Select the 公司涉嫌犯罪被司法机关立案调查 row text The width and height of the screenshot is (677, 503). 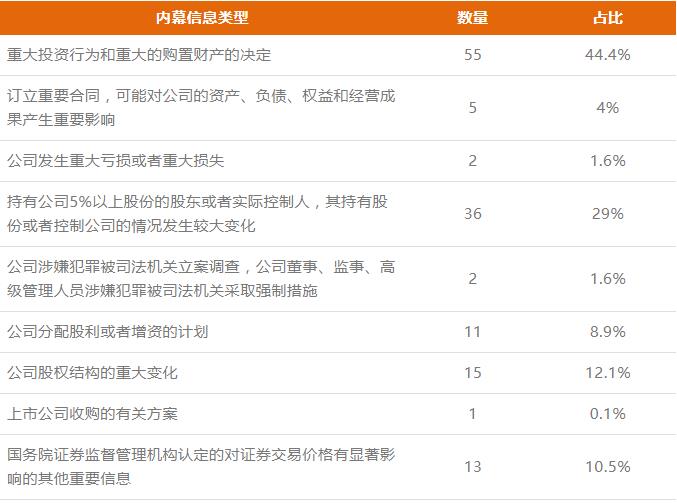tap(200, 279)
